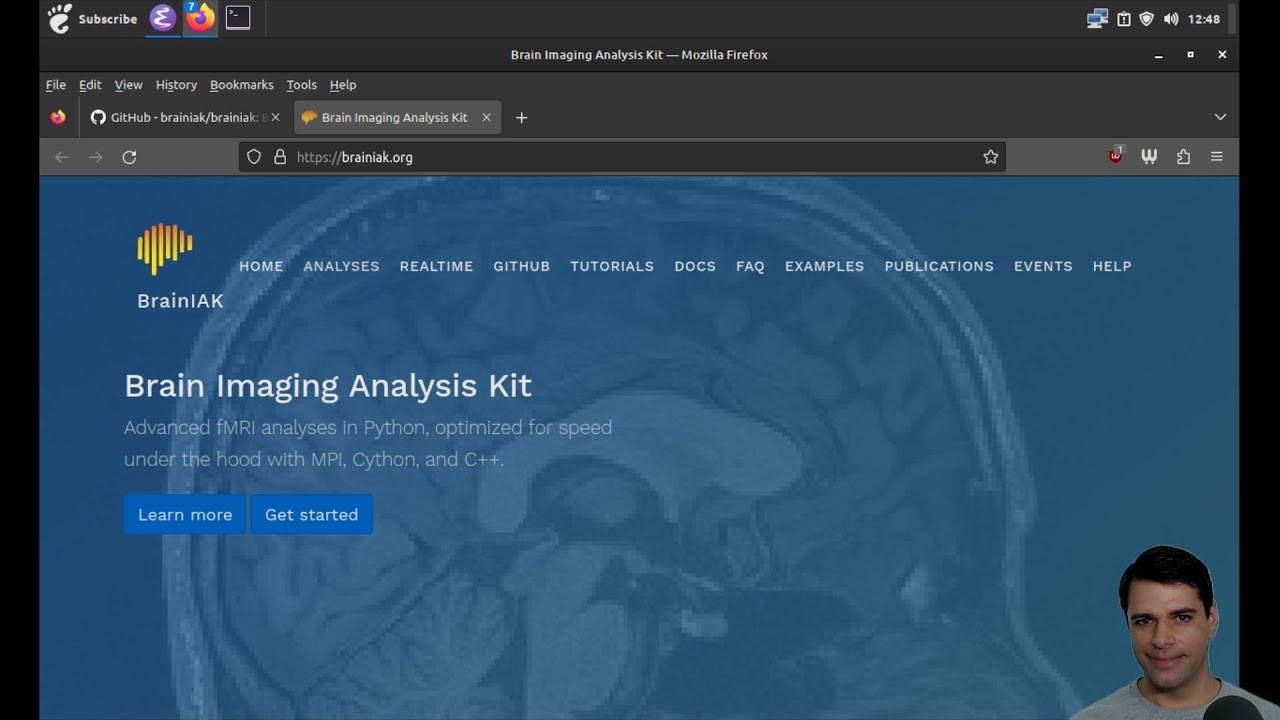Click the 12:48 clock in top panel
This screenshot has height=720, width=1280.
[x=1203, y=19]
